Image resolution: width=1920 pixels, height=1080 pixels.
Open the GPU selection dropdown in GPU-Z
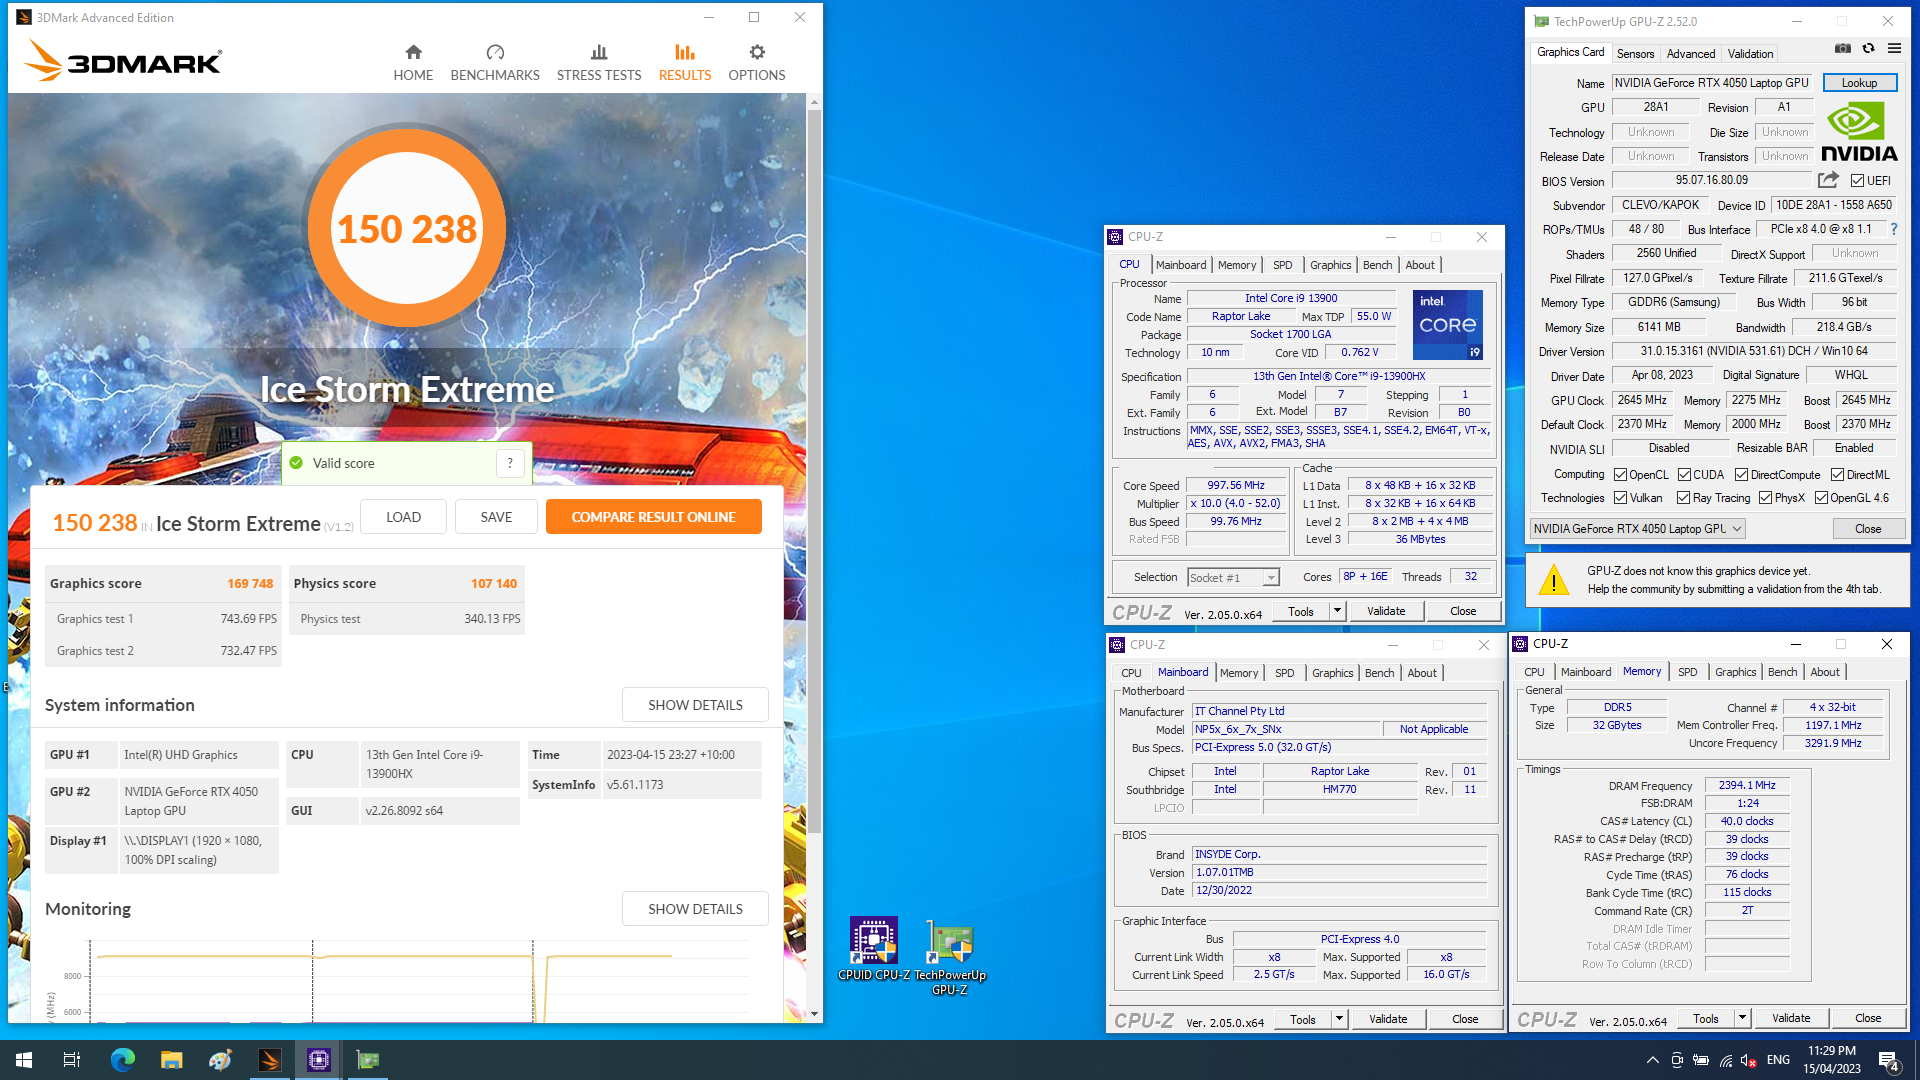[1638, 529]
